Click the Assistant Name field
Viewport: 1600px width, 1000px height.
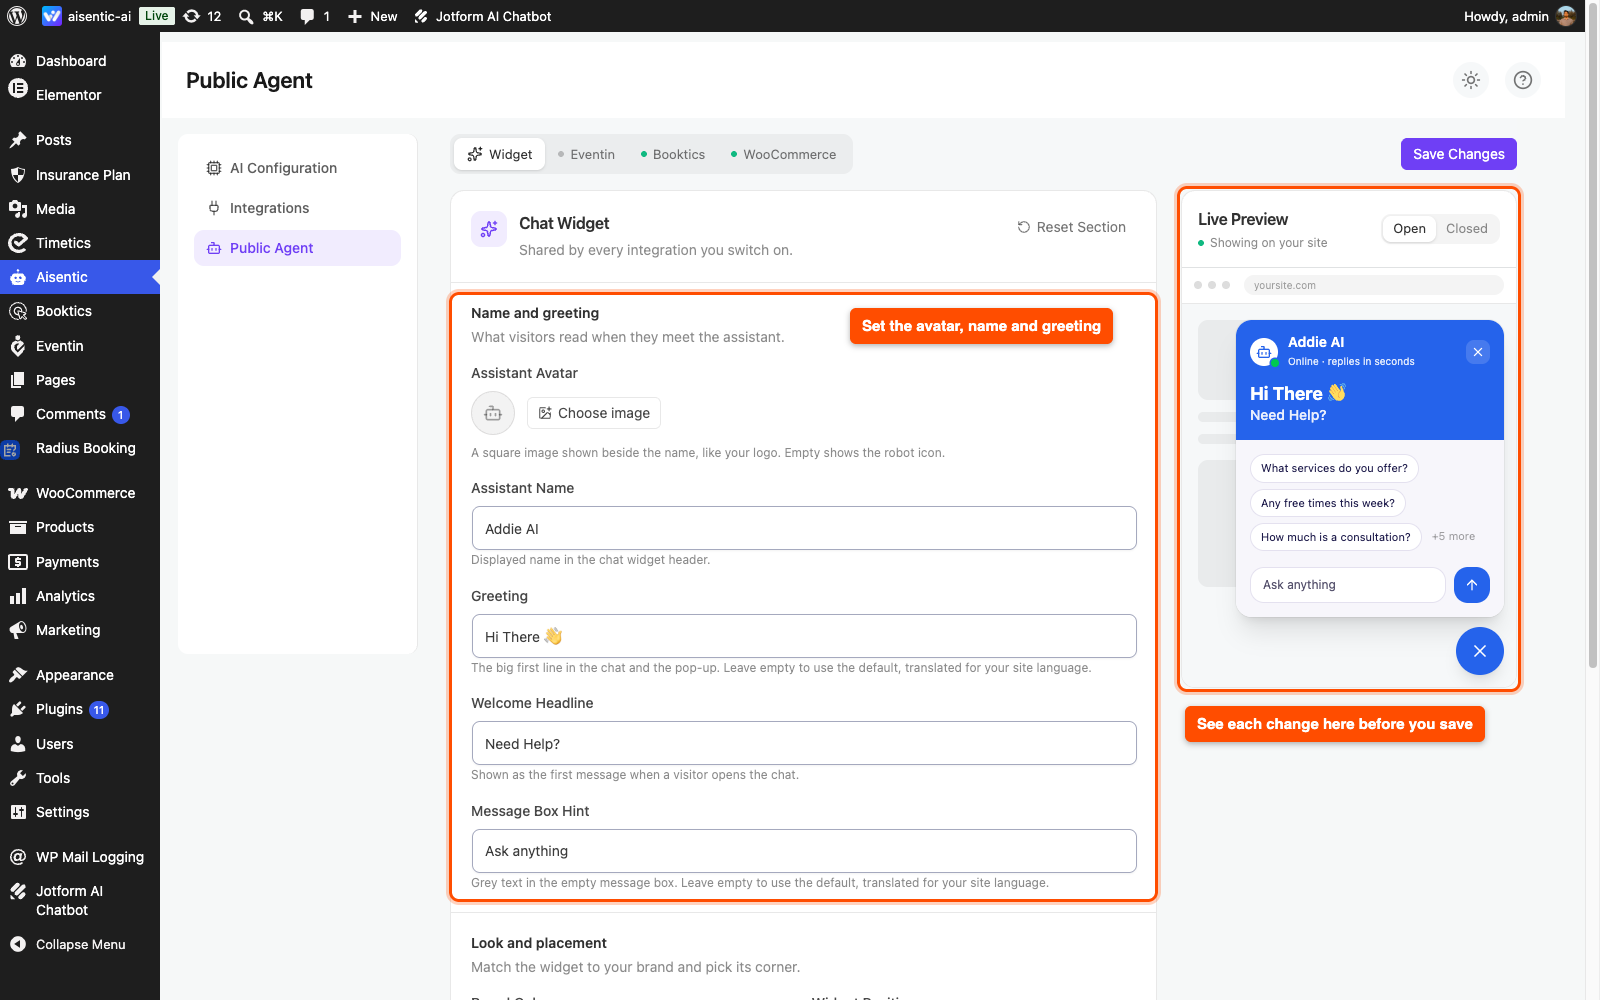(x=804, y=528)
